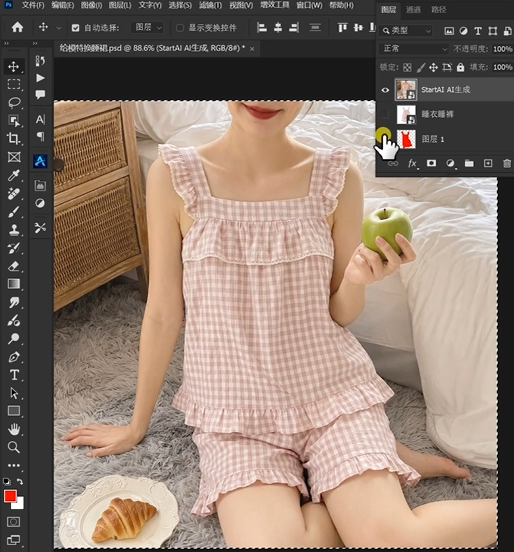Select the Hand tool
The height and width of the screenshot is (552, 514).
14,429
